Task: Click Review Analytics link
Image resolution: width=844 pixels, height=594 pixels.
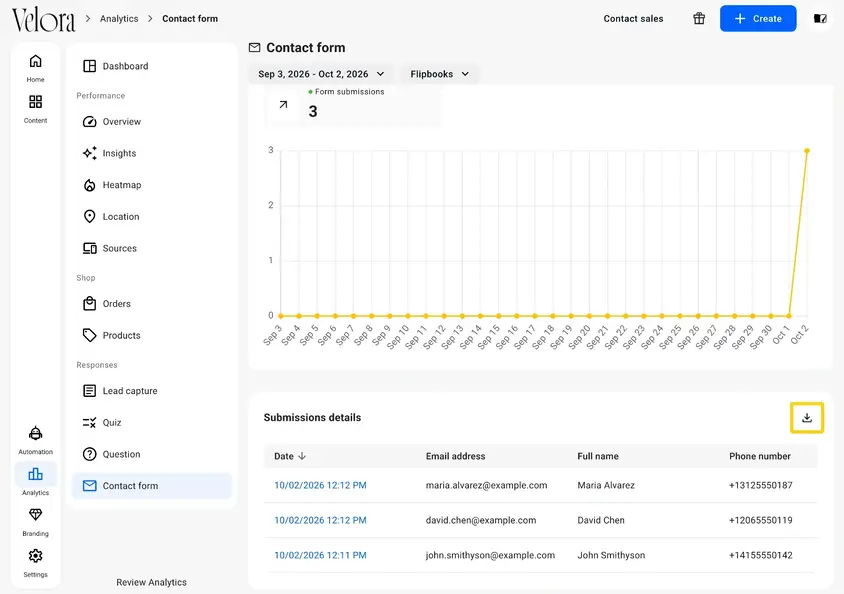Action: click(151, 583)
